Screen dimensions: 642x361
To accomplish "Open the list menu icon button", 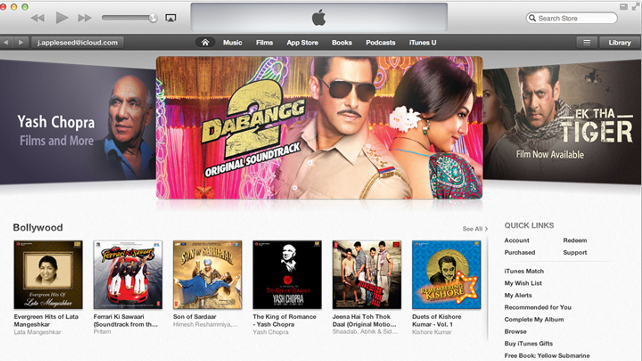I will pyautogui.click(x=586, y=42).
